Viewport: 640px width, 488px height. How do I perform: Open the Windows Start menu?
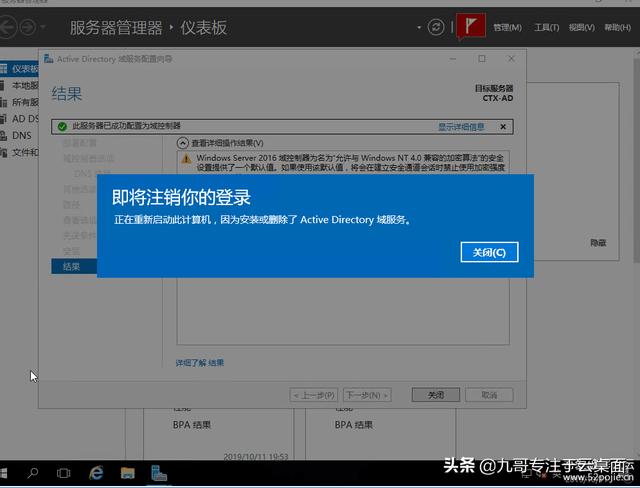(x=4, y=473)
